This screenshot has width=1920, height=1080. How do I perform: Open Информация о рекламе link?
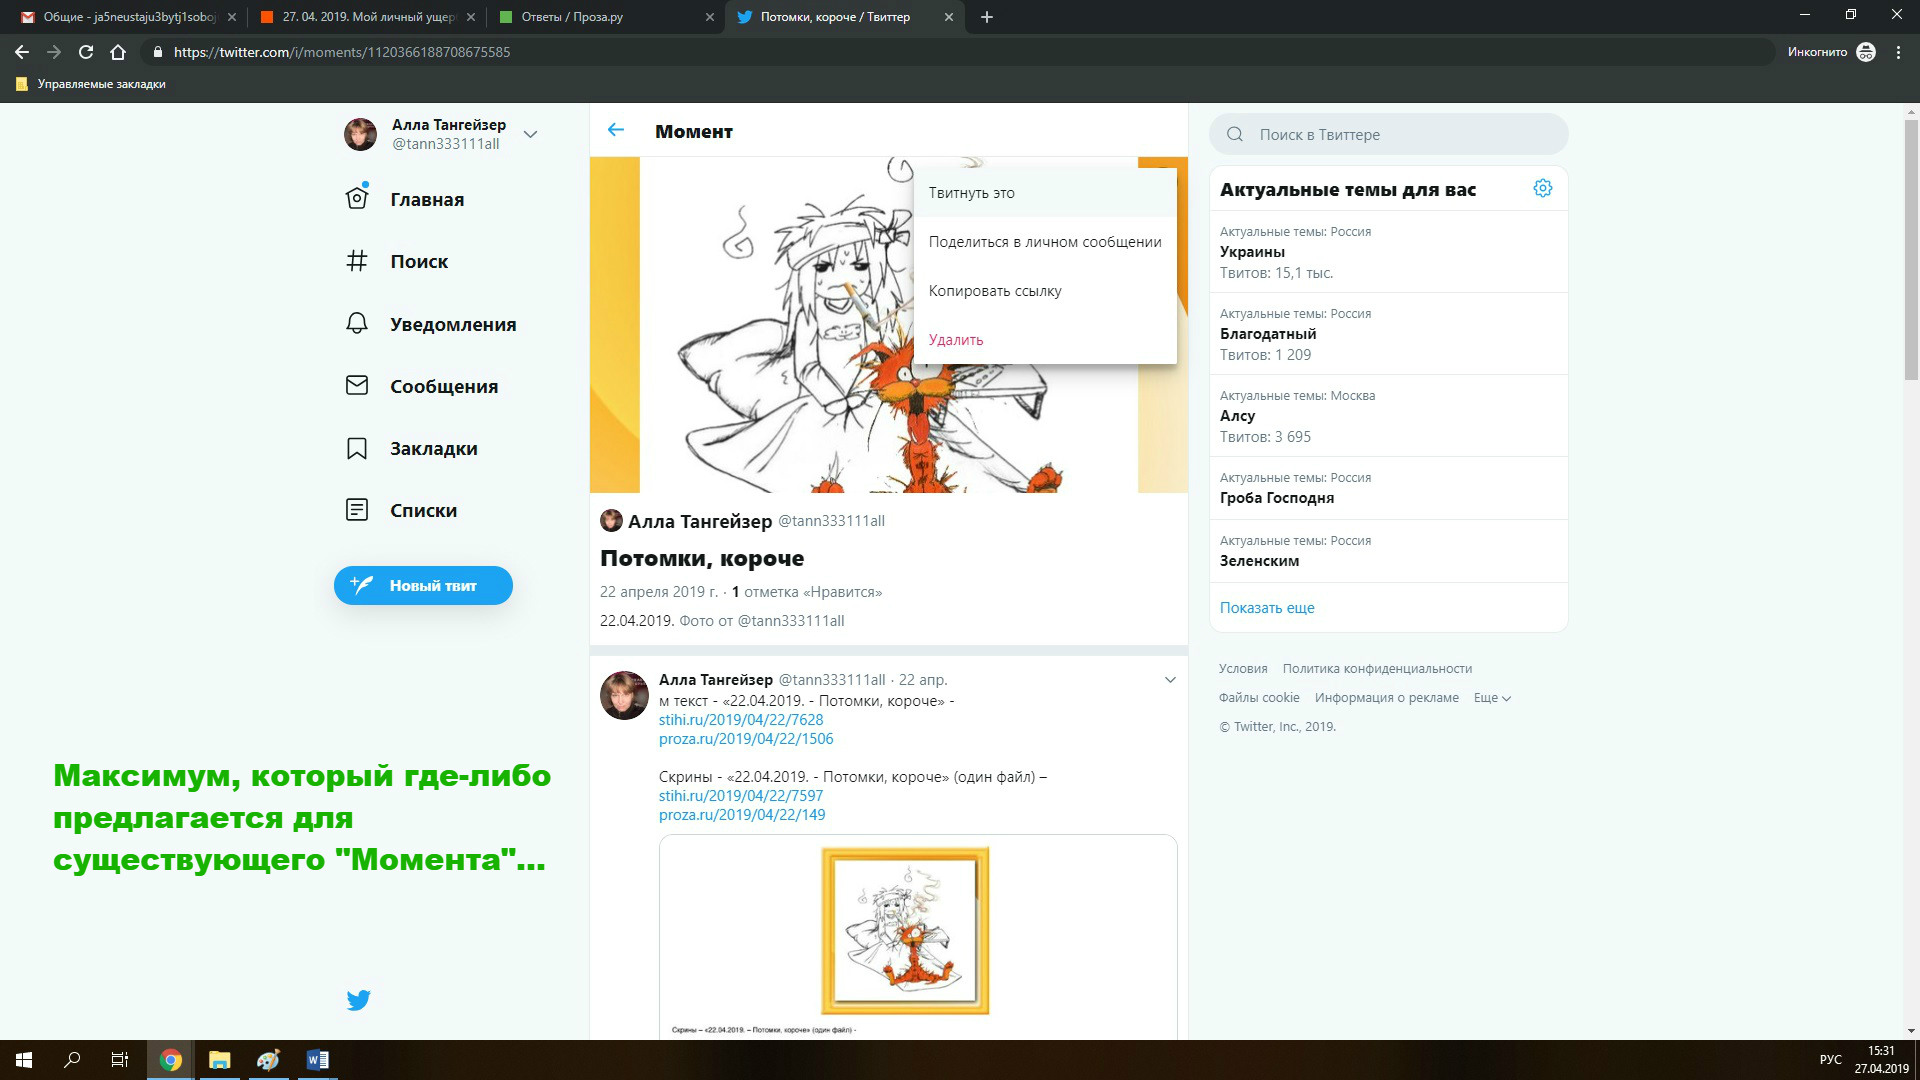1386,698
